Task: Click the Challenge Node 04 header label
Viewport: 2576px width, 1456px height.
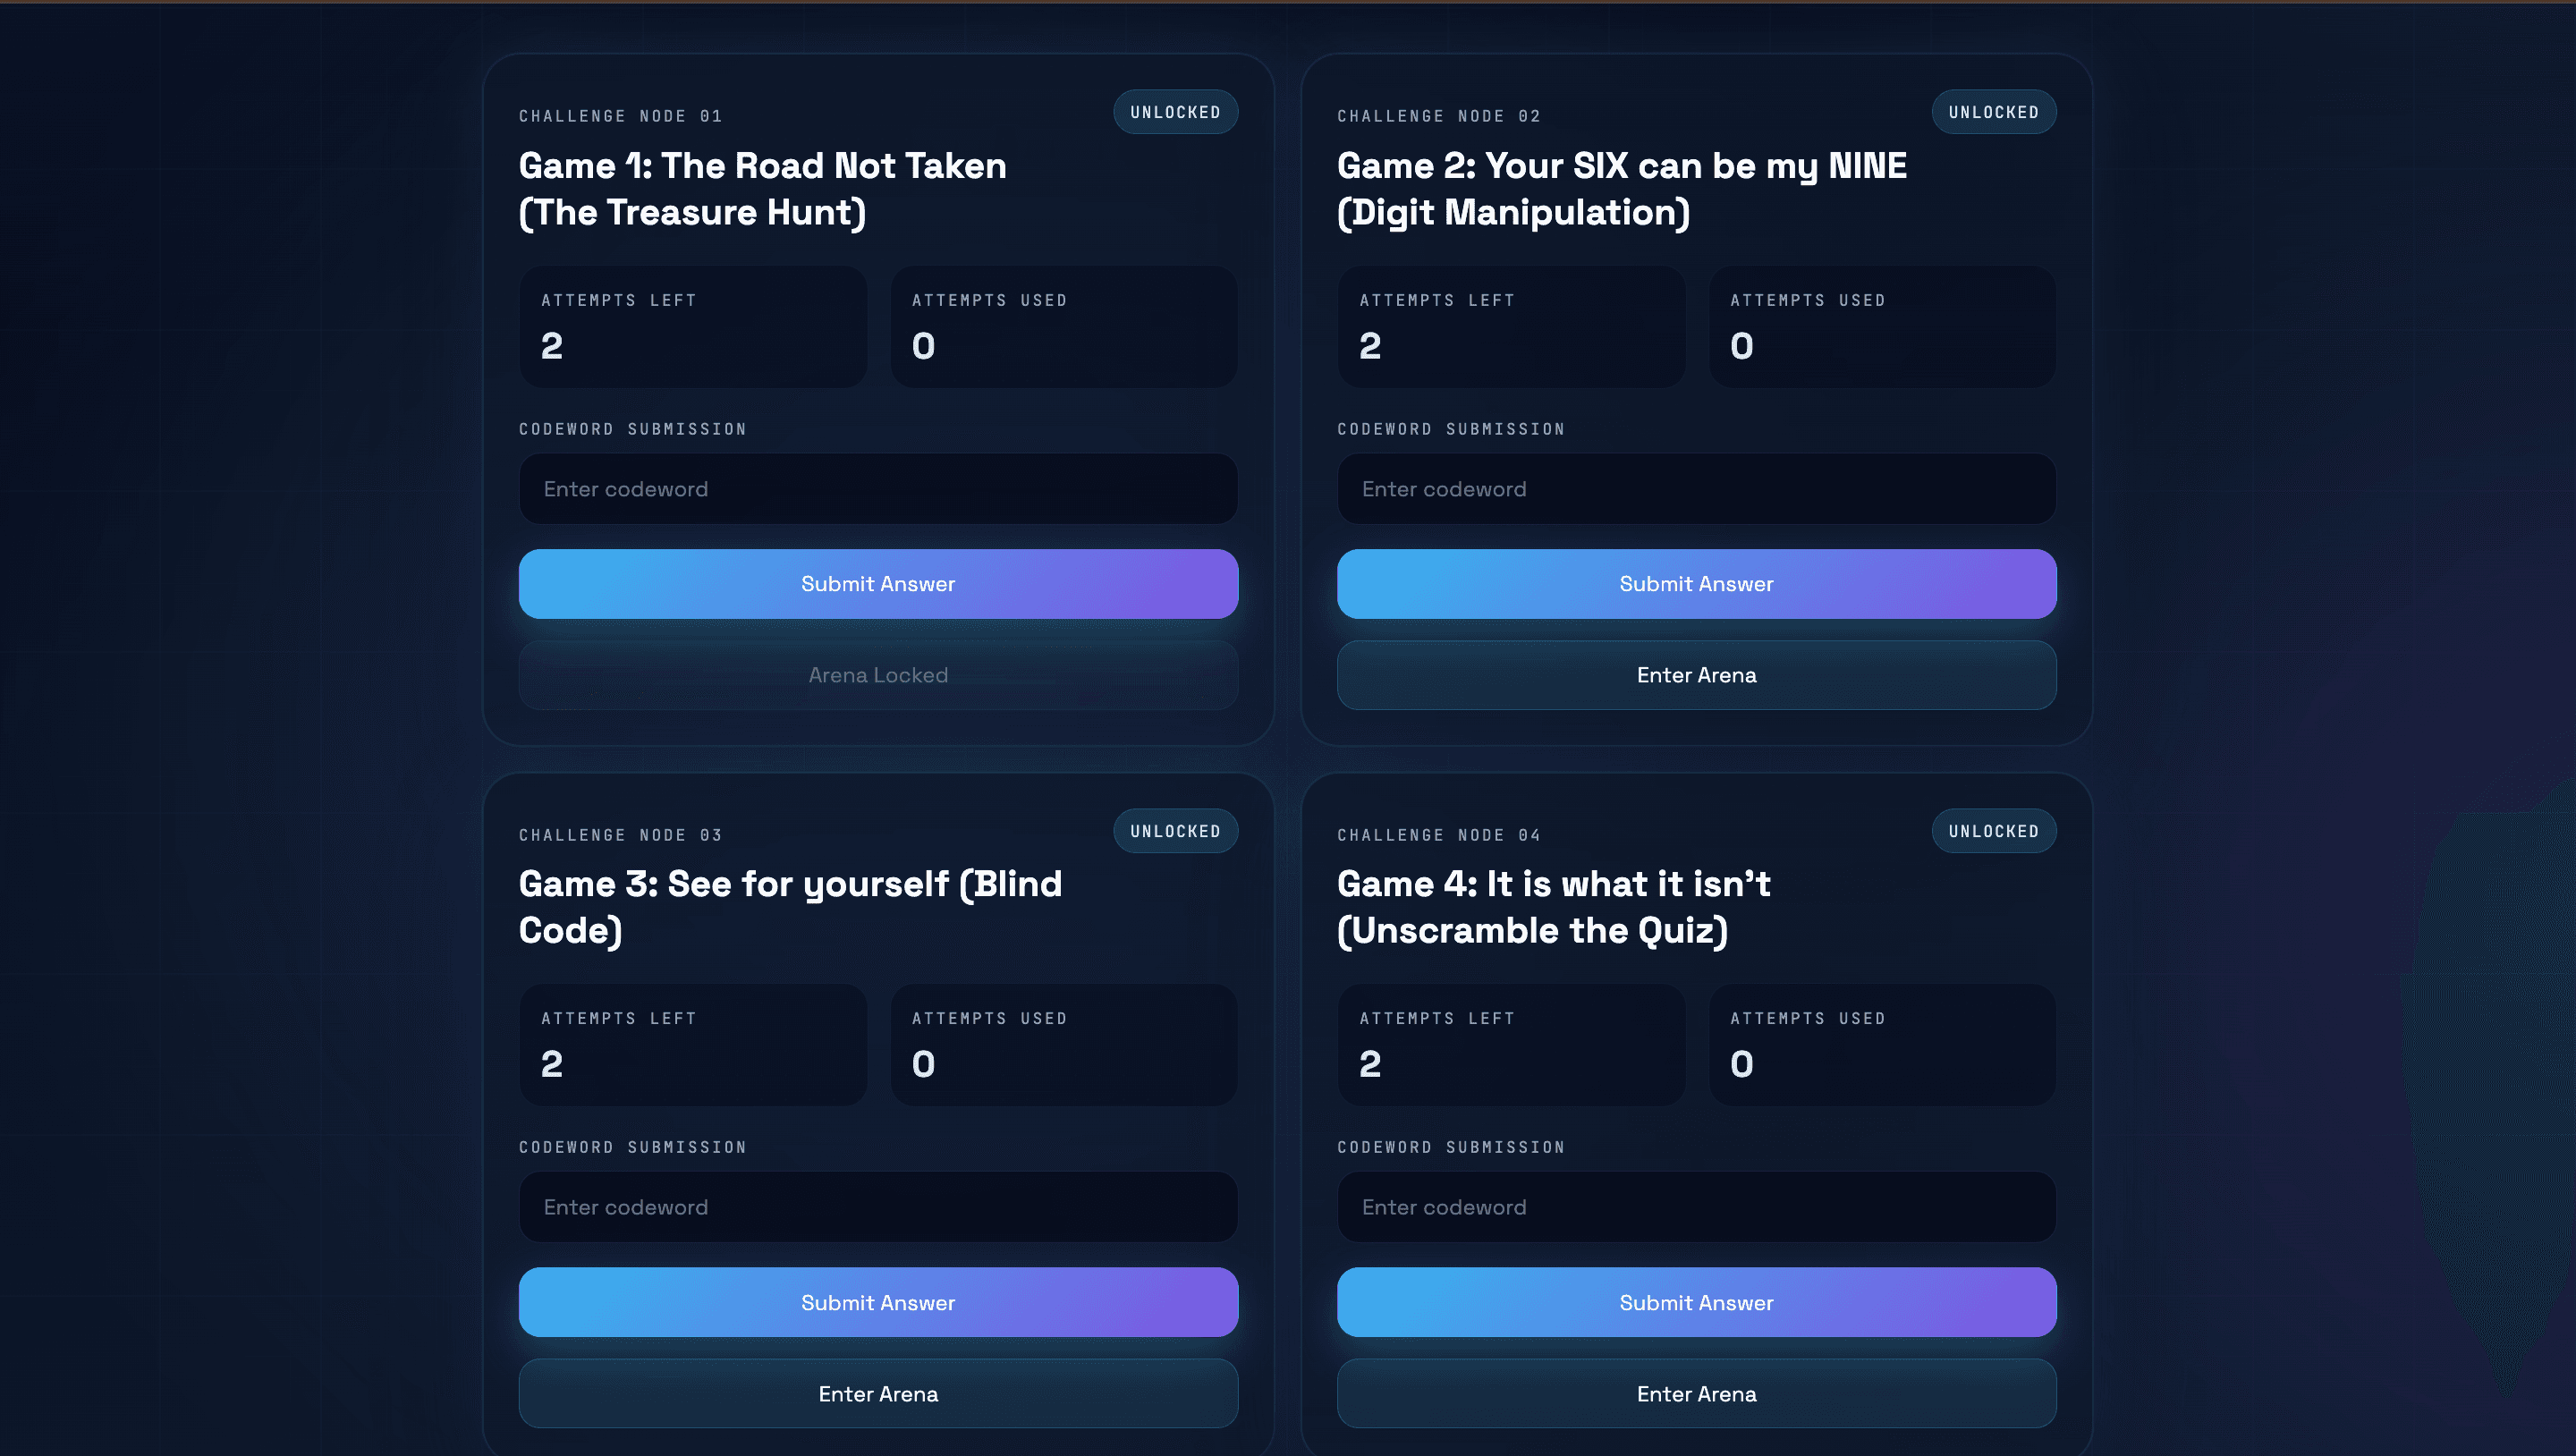Action: [1438, 834]
